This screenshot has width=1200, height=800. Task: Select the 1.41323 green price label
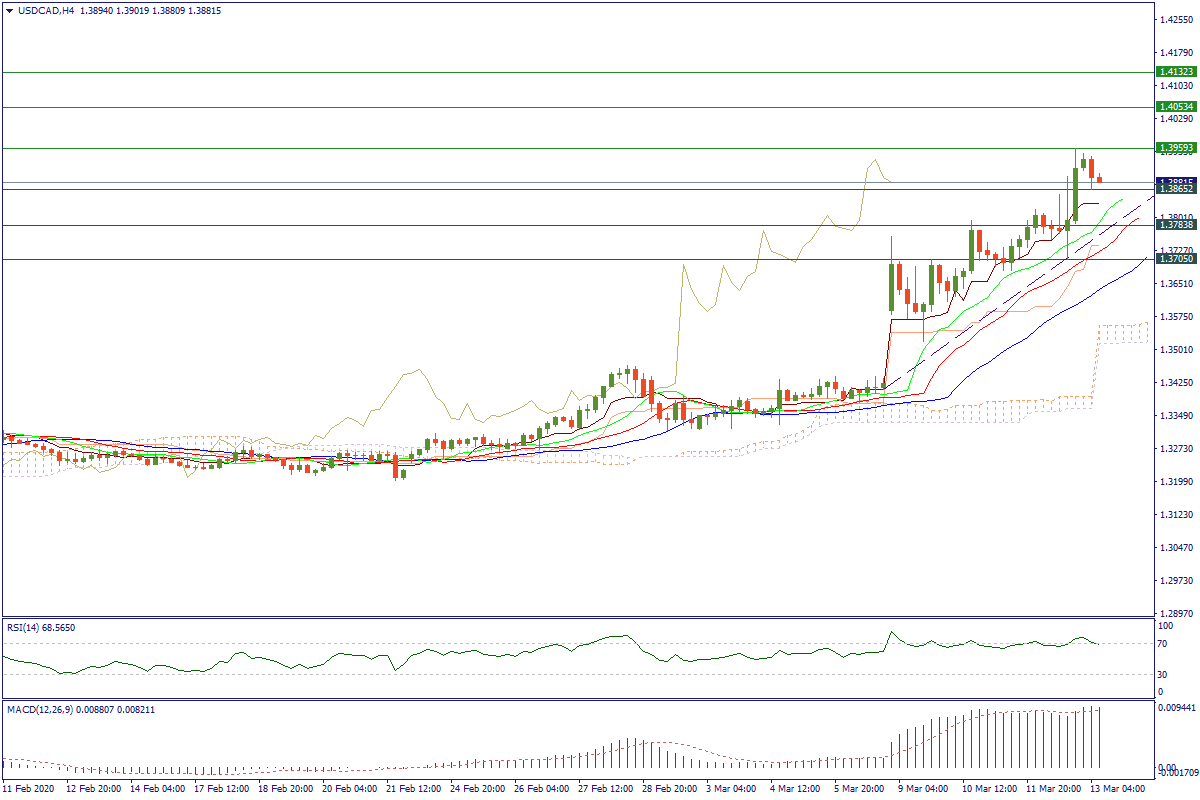coord(1175,72)
